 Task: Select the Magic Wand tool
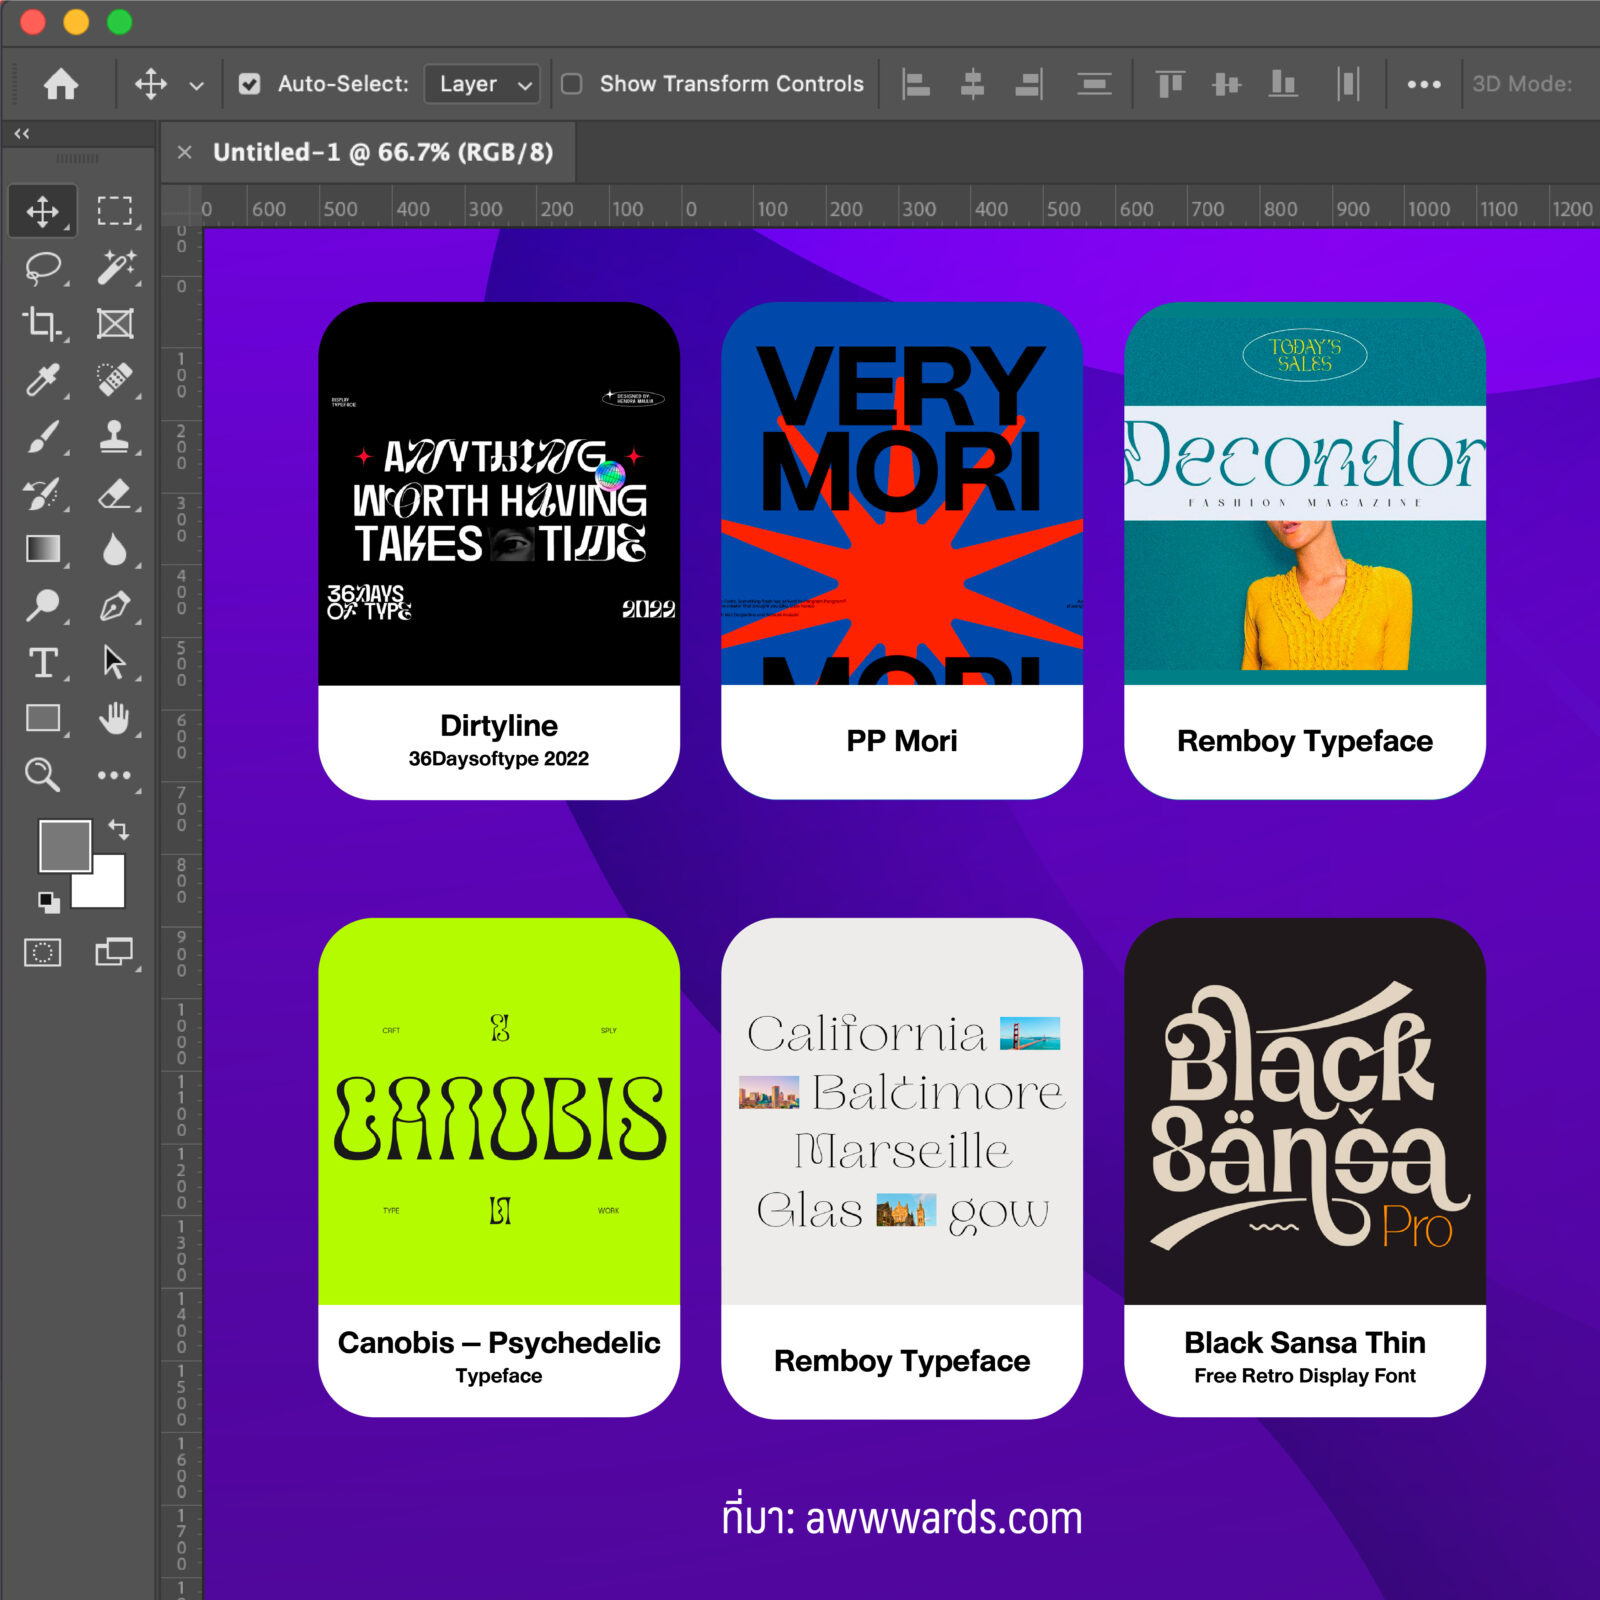coord(115,267)
